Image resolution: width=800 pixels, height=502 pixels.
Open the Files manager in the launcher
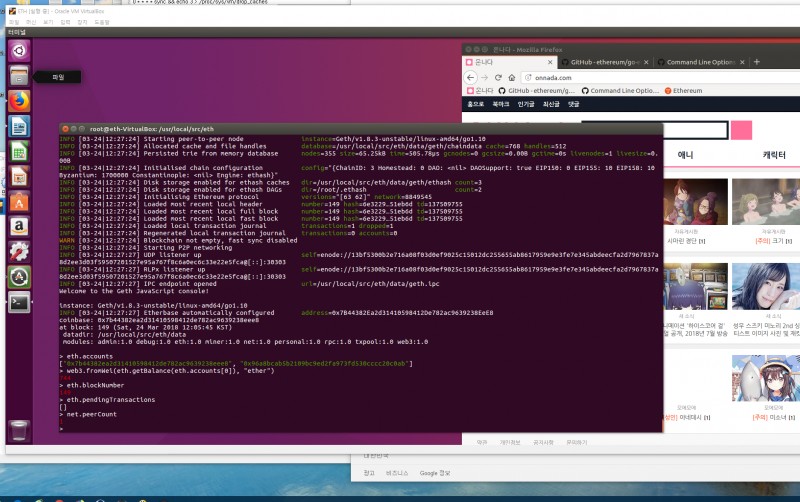tap(19, 76)
